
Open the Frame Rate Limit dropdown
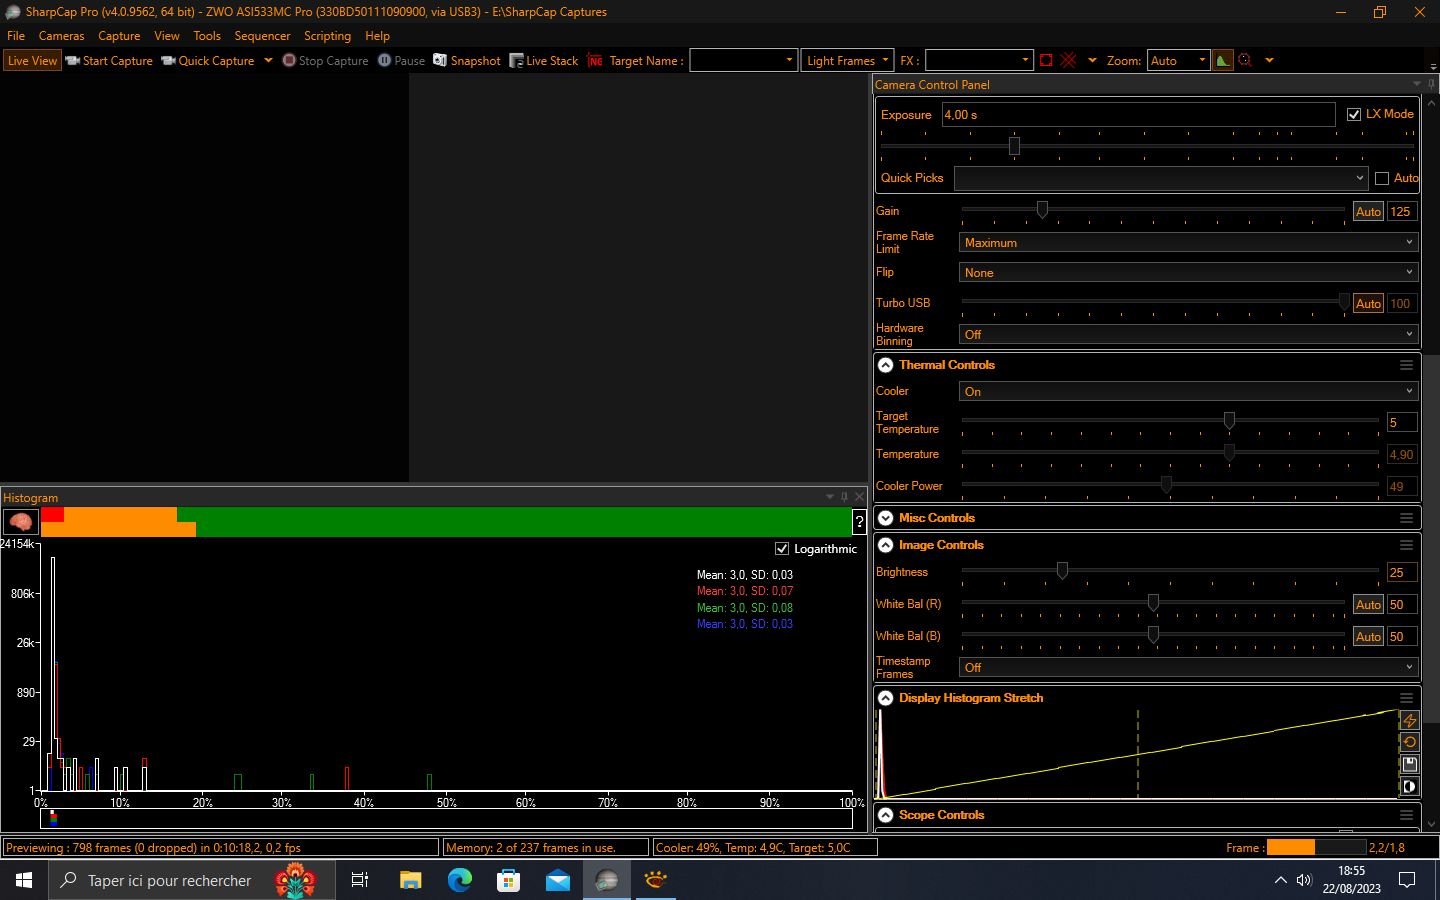click(x=1188, y=243)
